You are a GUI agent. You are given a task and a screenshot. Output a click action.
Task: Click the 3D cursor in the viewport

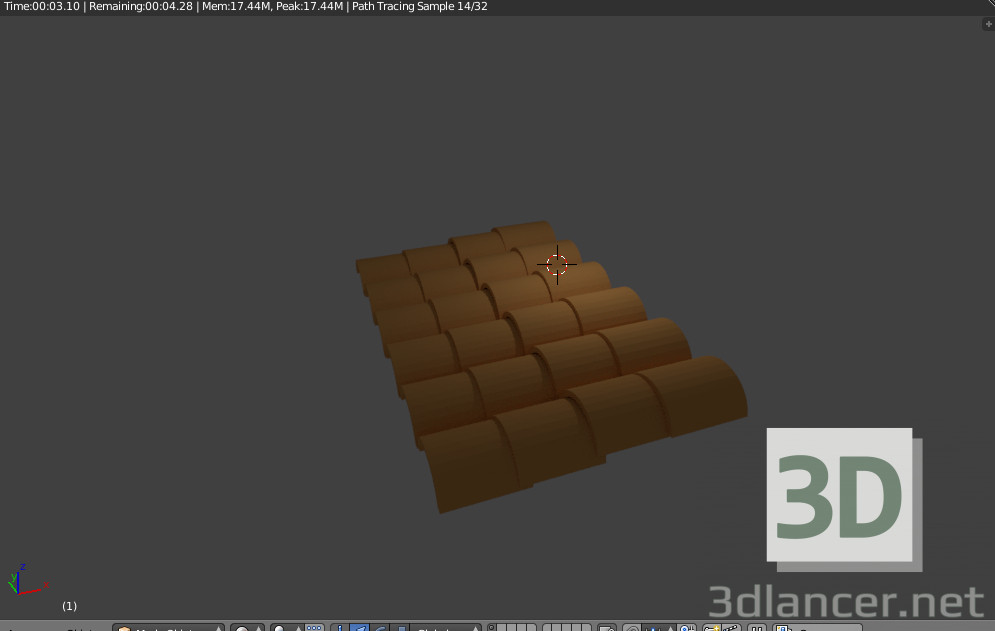tap(558, 265)
